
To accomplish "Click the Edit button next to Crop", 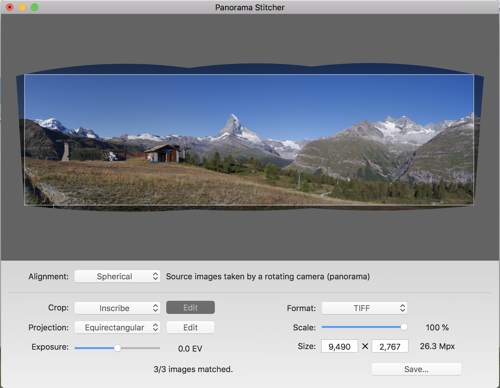I will (190, 307).
